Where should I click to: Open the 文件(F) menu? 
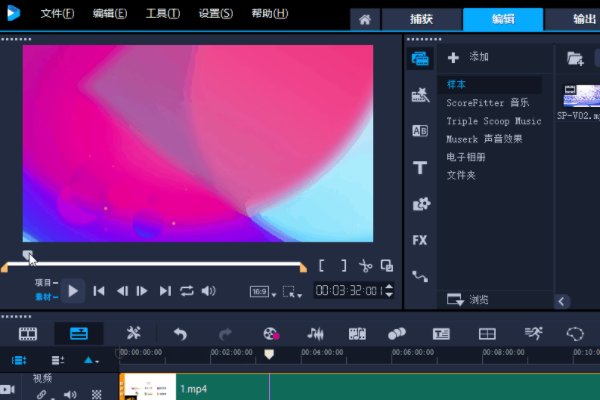click(x=57, y=14)
